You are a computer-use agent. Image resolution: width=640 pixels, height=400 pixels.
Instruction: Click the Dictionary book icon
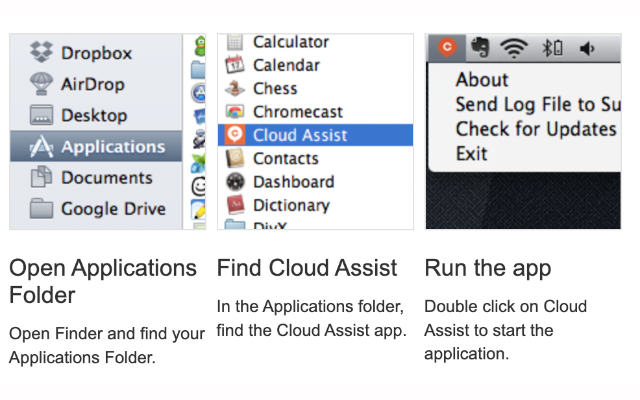coord(235,205)
